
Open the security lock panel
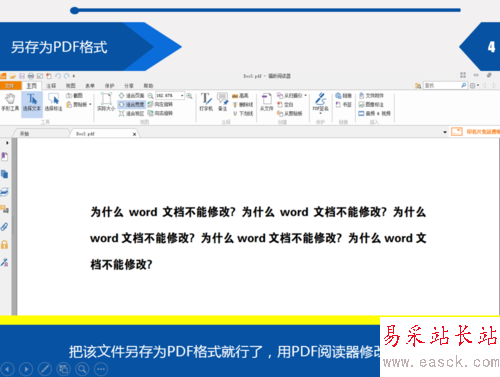click(x=5, y=245)
